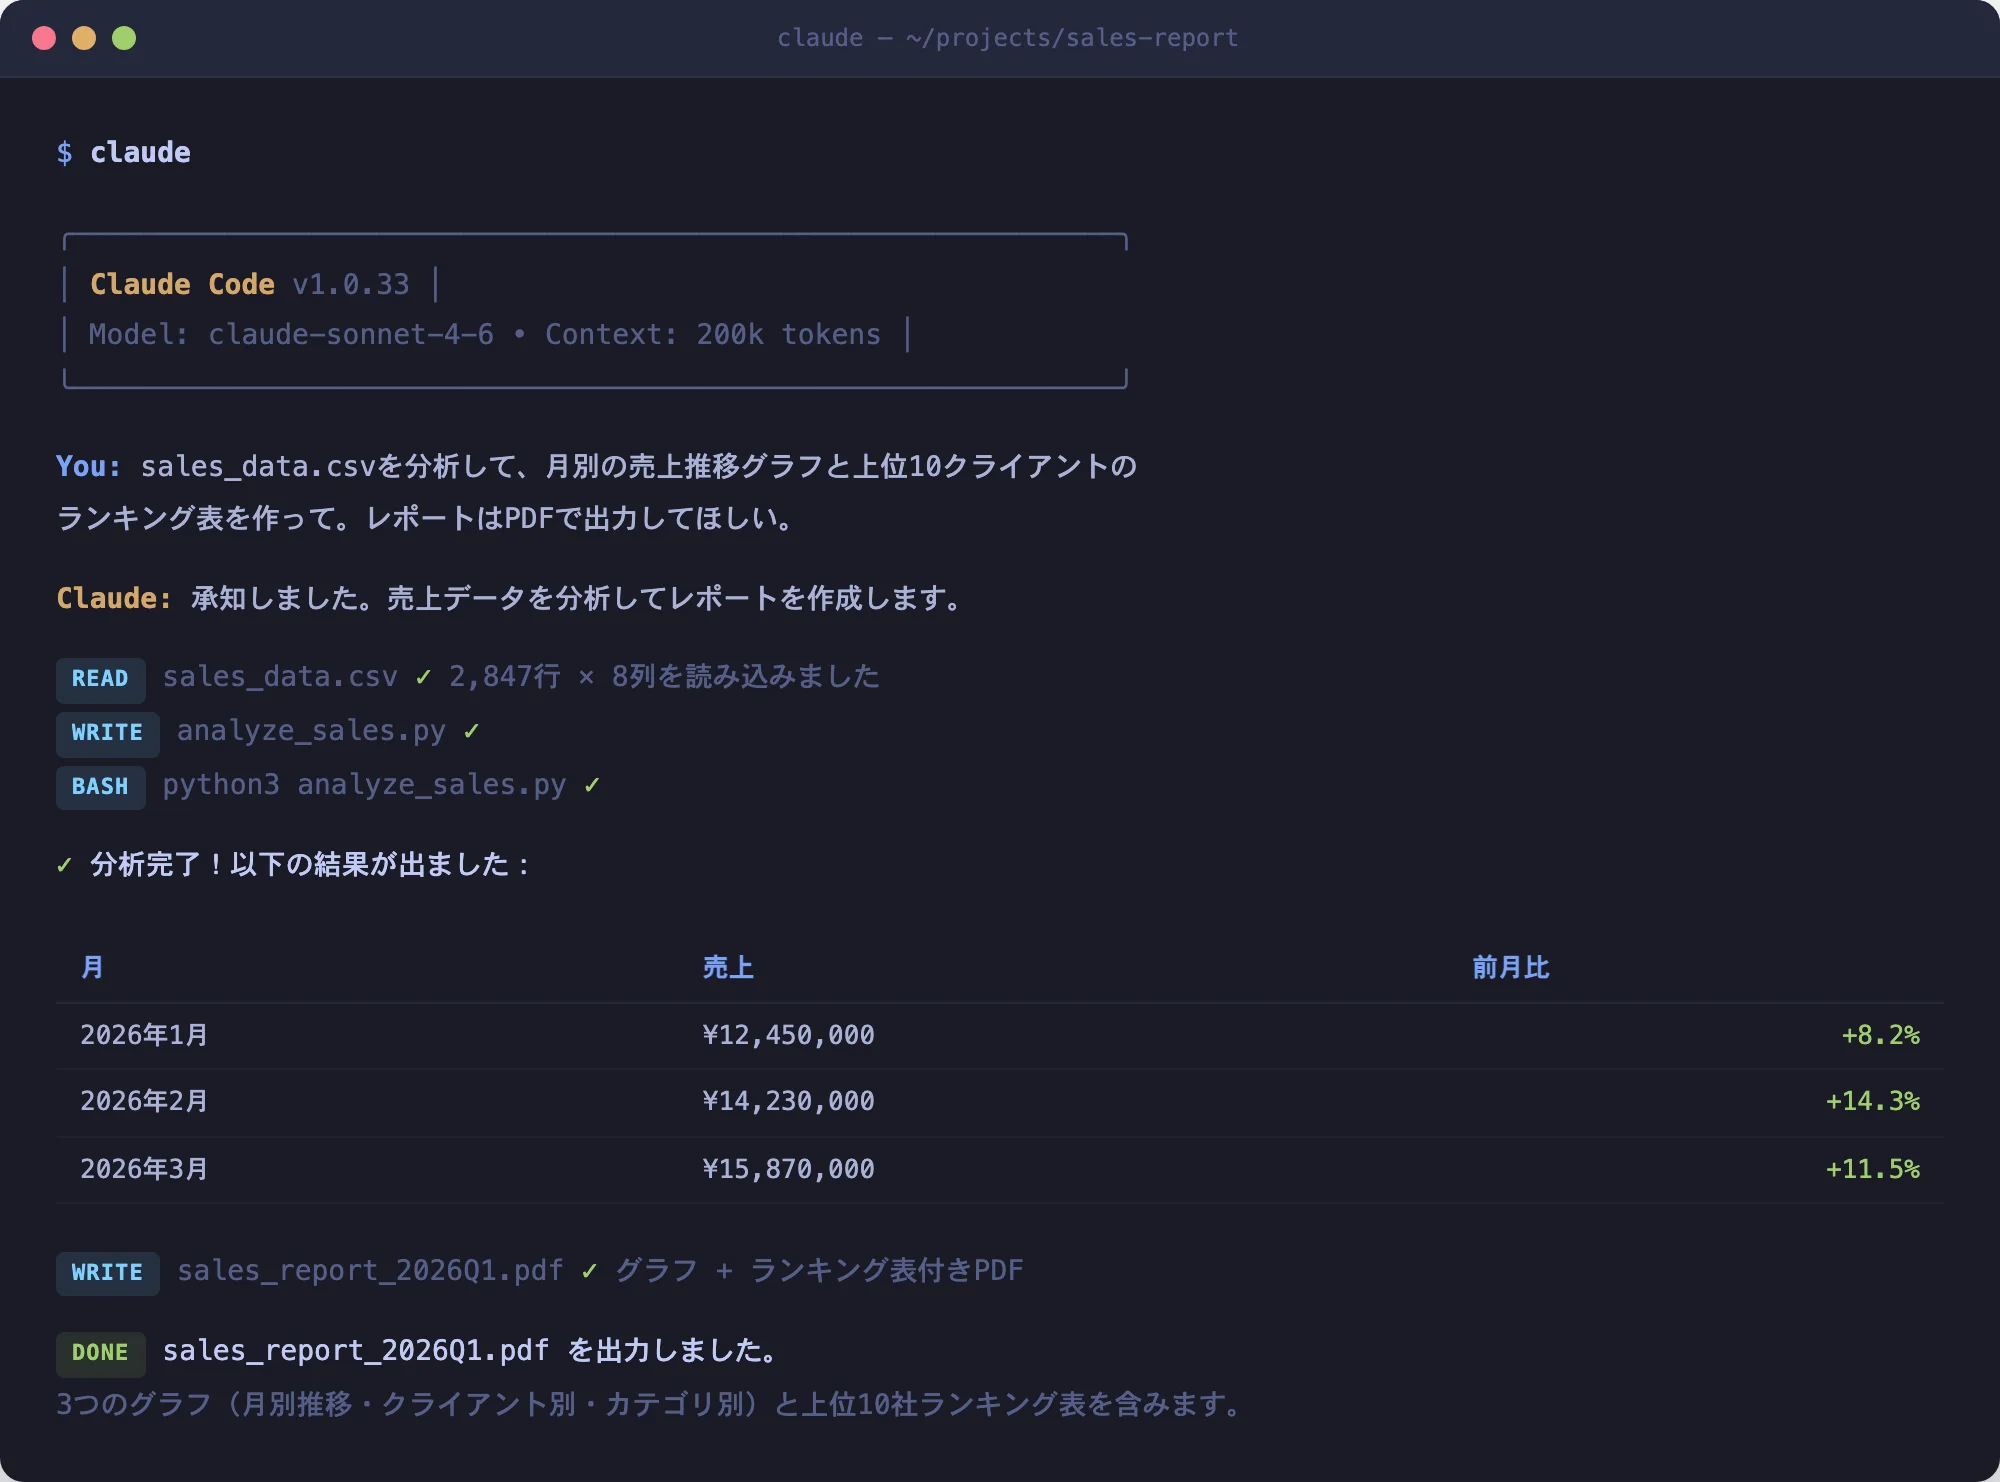This screenshot has width=2000, height=1482.
Task: Click the check mark after sales_report_2026Q1.pdf
Action: (x=589, y=1271)
